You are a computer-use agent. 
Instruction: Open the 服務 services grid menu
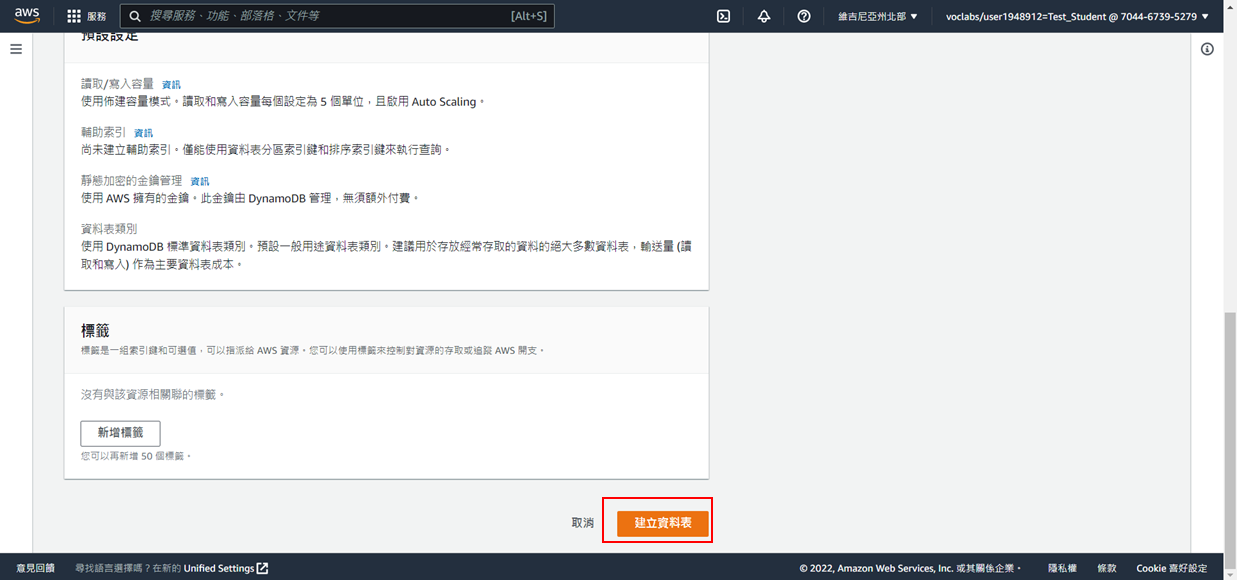(x=86, y=16)
